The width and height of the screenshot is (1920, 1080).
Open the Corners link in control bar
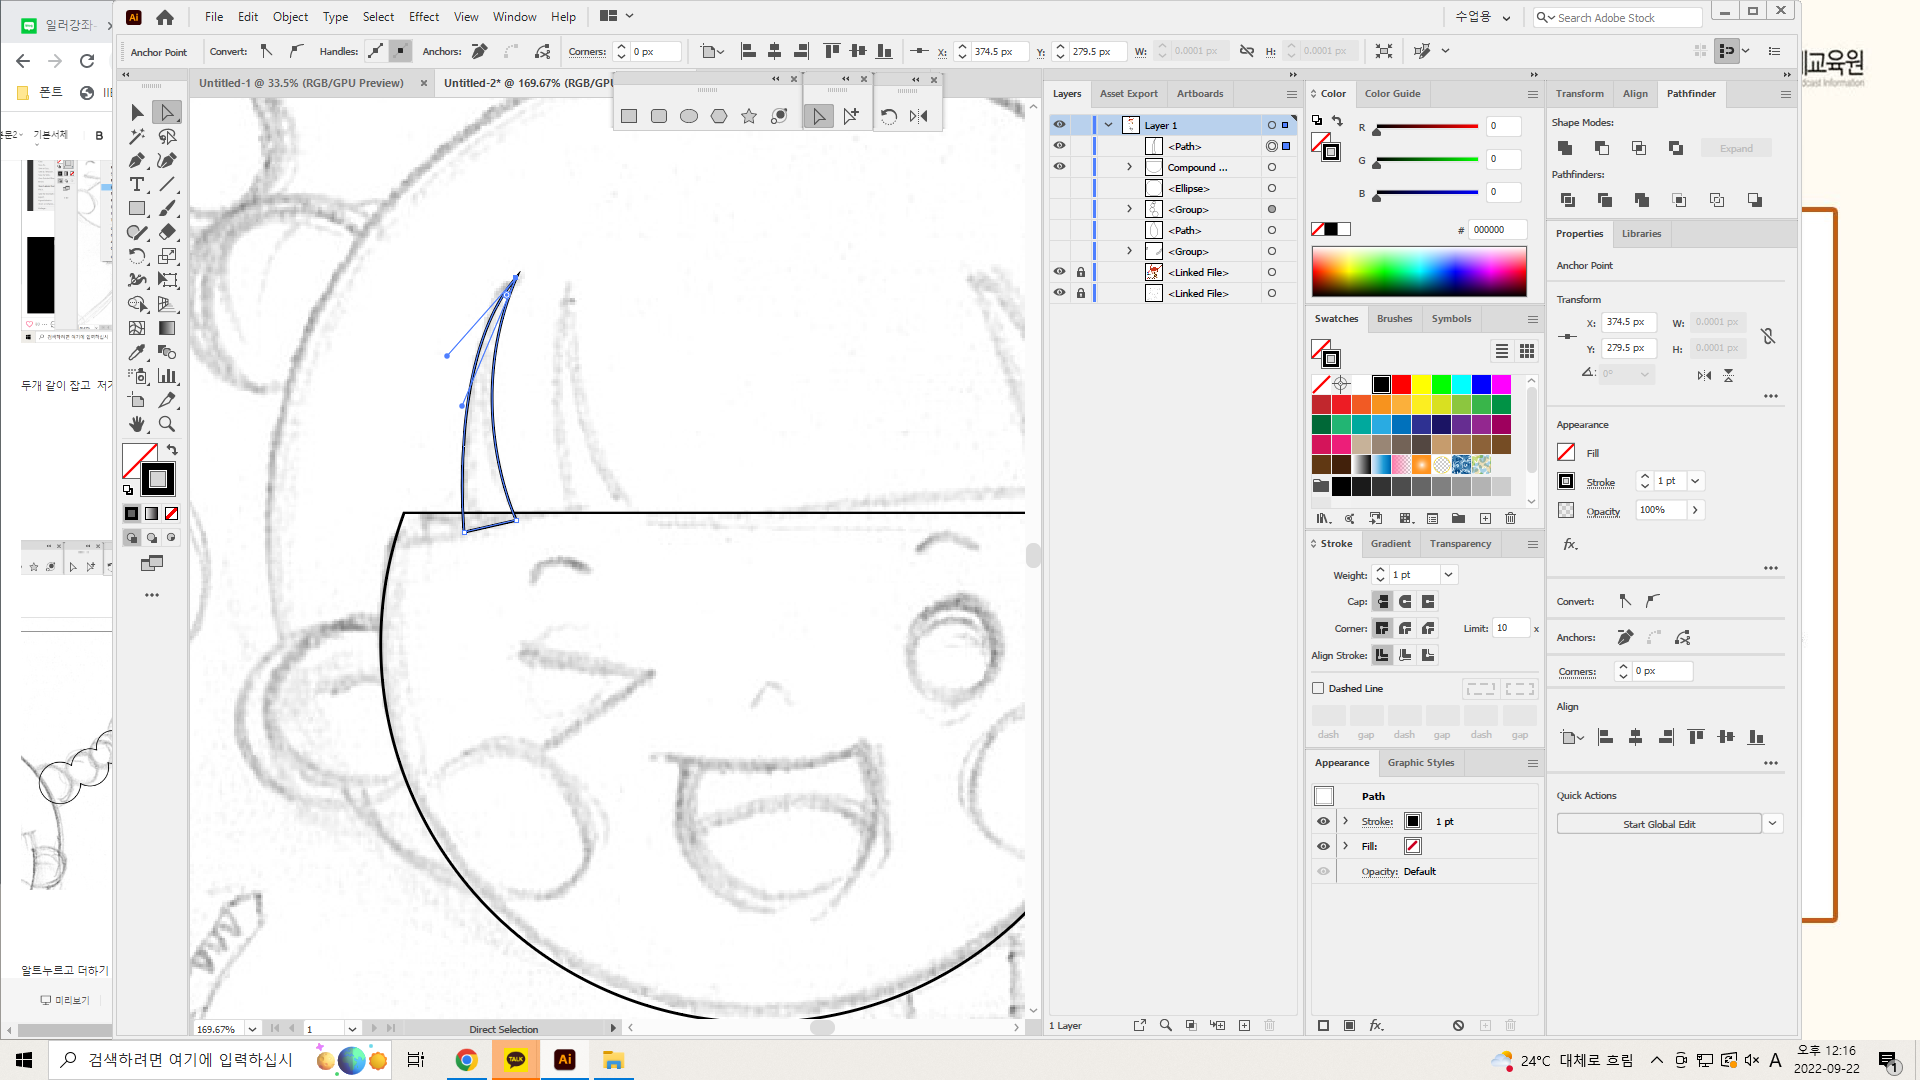pos(587,52)
